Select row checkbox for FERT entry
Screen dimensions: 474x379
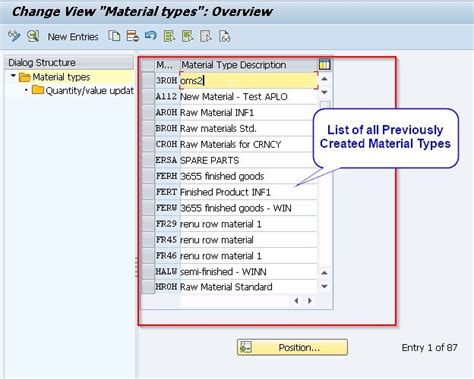pos(148,192)
